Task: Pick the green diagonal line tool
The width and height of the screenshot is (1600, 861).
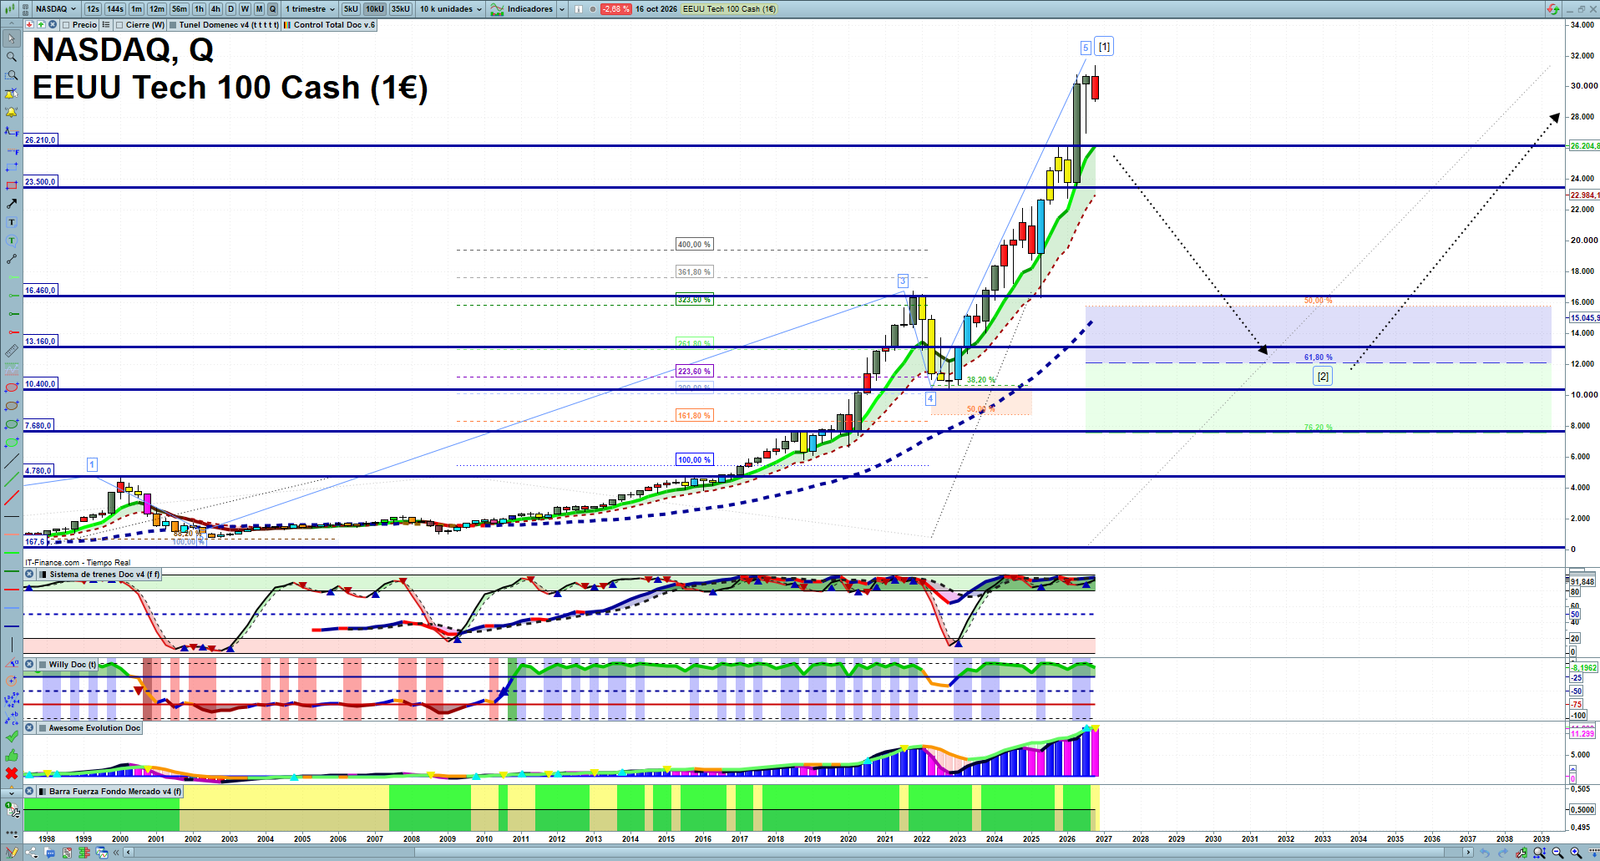Action: click(11, 480)
